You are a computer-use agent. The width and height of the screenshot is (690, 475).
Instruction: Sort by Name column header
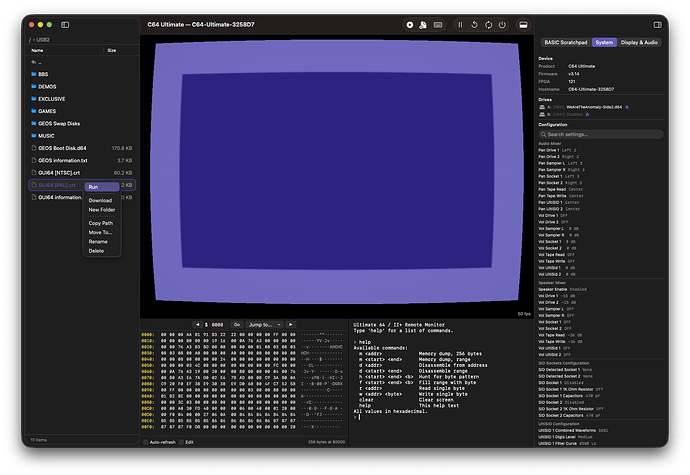37,51
